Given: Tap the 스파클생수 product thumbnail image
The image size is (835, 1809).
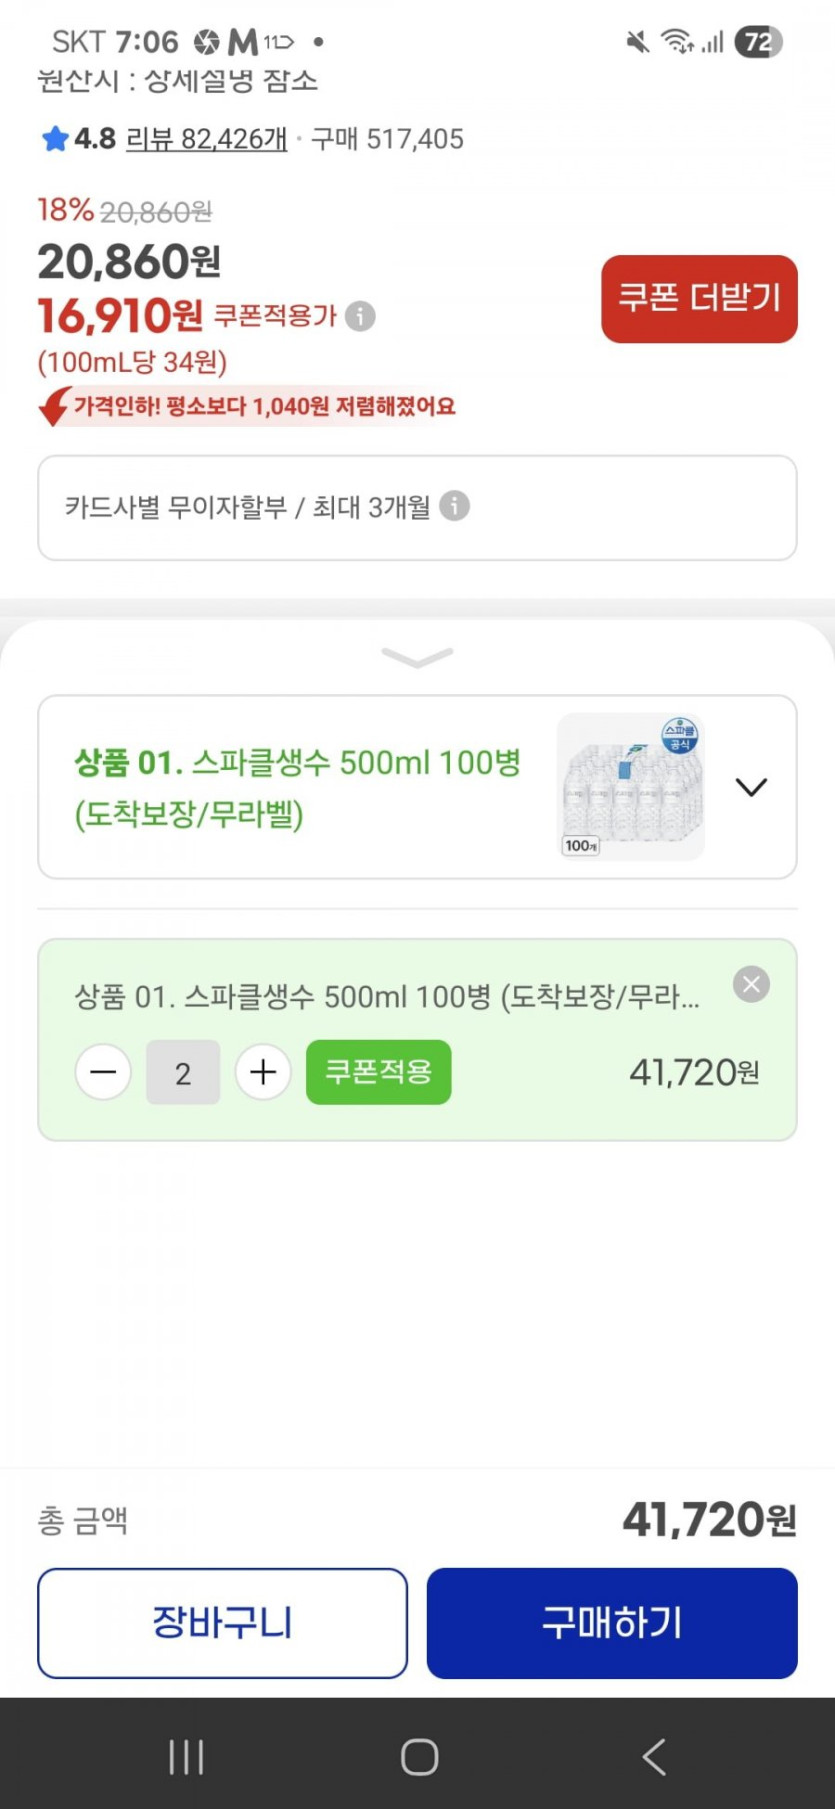Looking at the screenshot, I should [x=630, y=787].
